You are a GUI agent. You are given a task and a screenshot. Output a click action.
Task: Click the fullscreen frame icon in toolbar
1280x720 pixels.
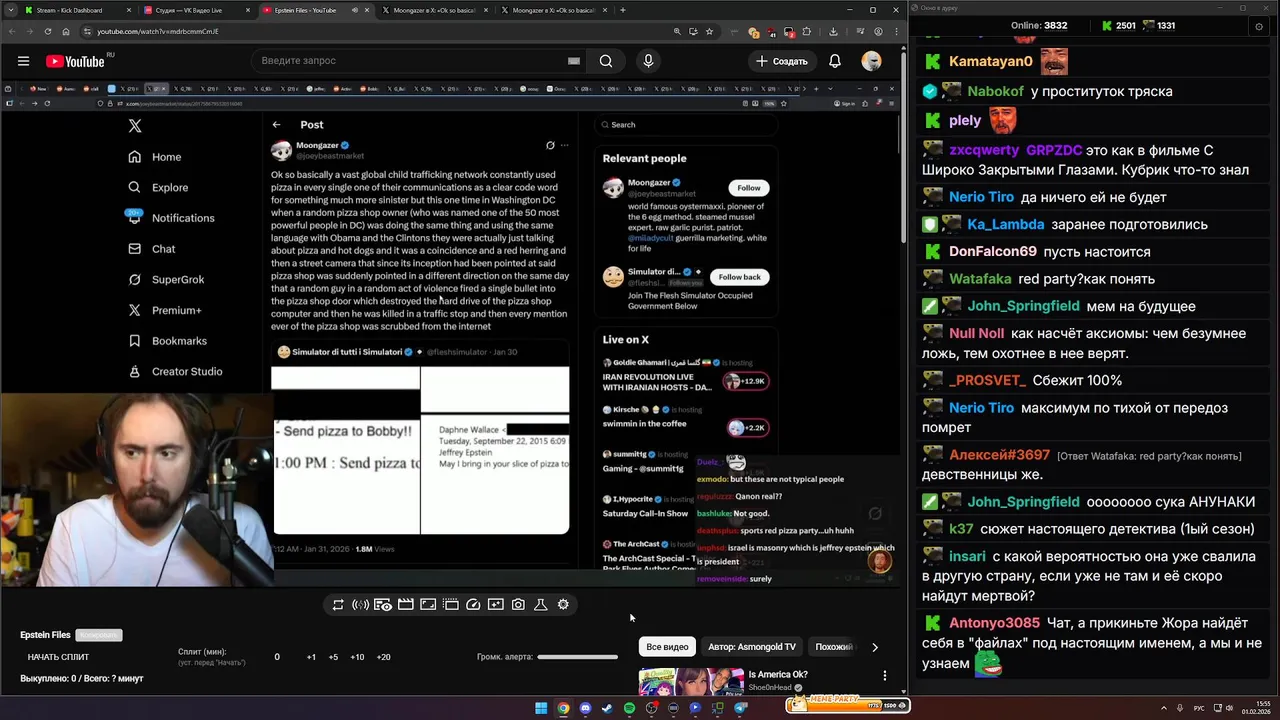pos(428,604)
